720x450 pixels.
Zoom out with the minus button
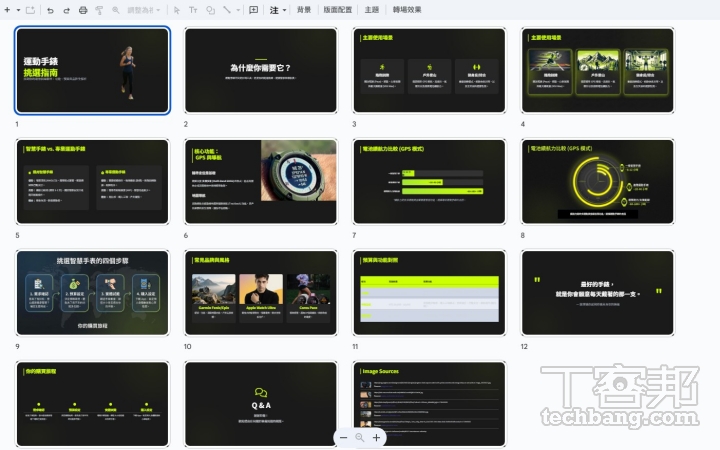343,438
